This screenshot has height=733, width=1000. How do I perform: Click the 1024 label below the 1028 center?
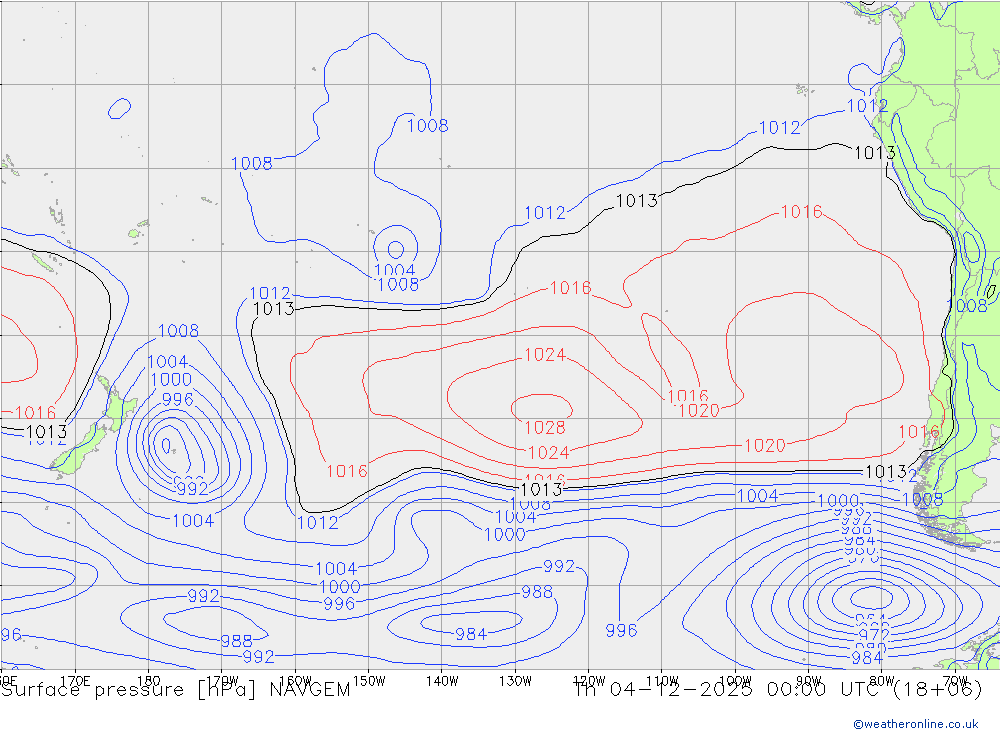tap(548, 453)
